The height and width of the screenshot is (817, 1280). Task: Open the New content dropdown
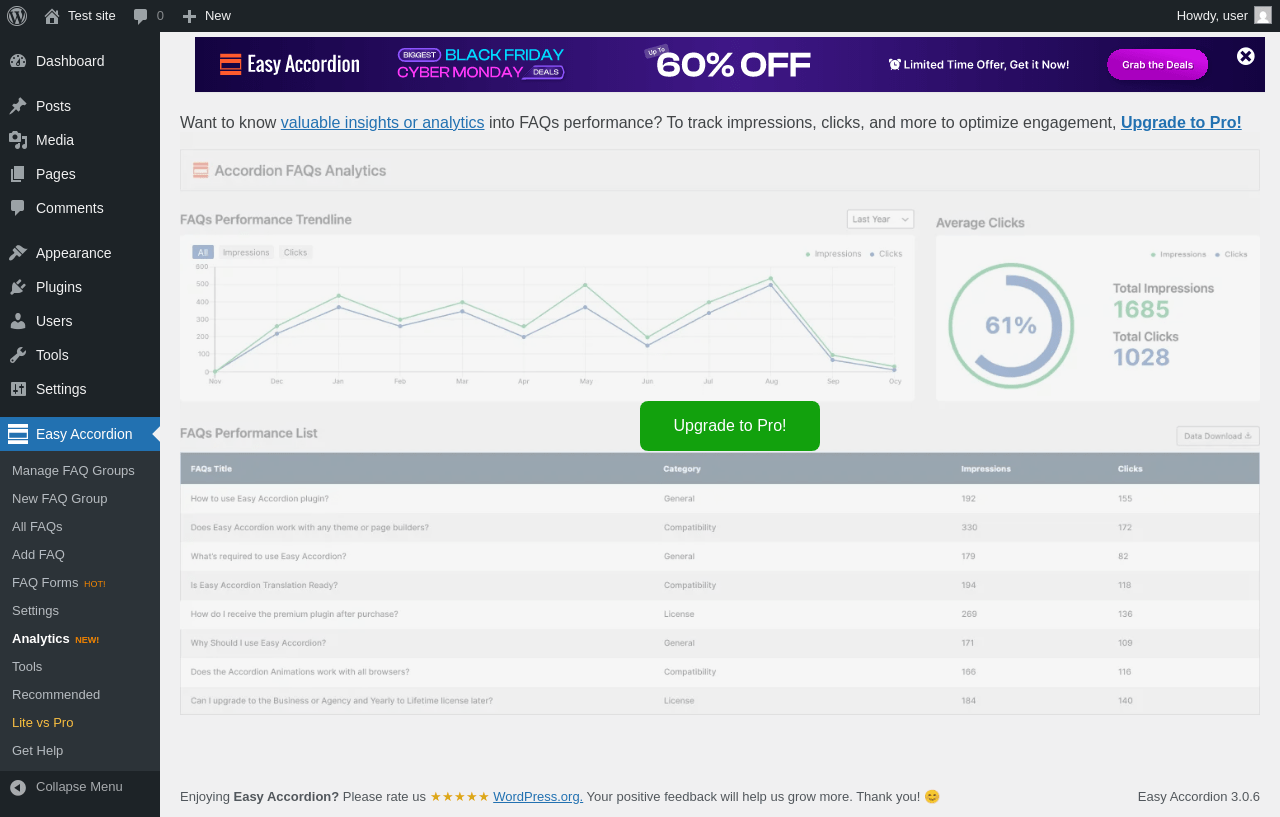[x=207, y=15]
